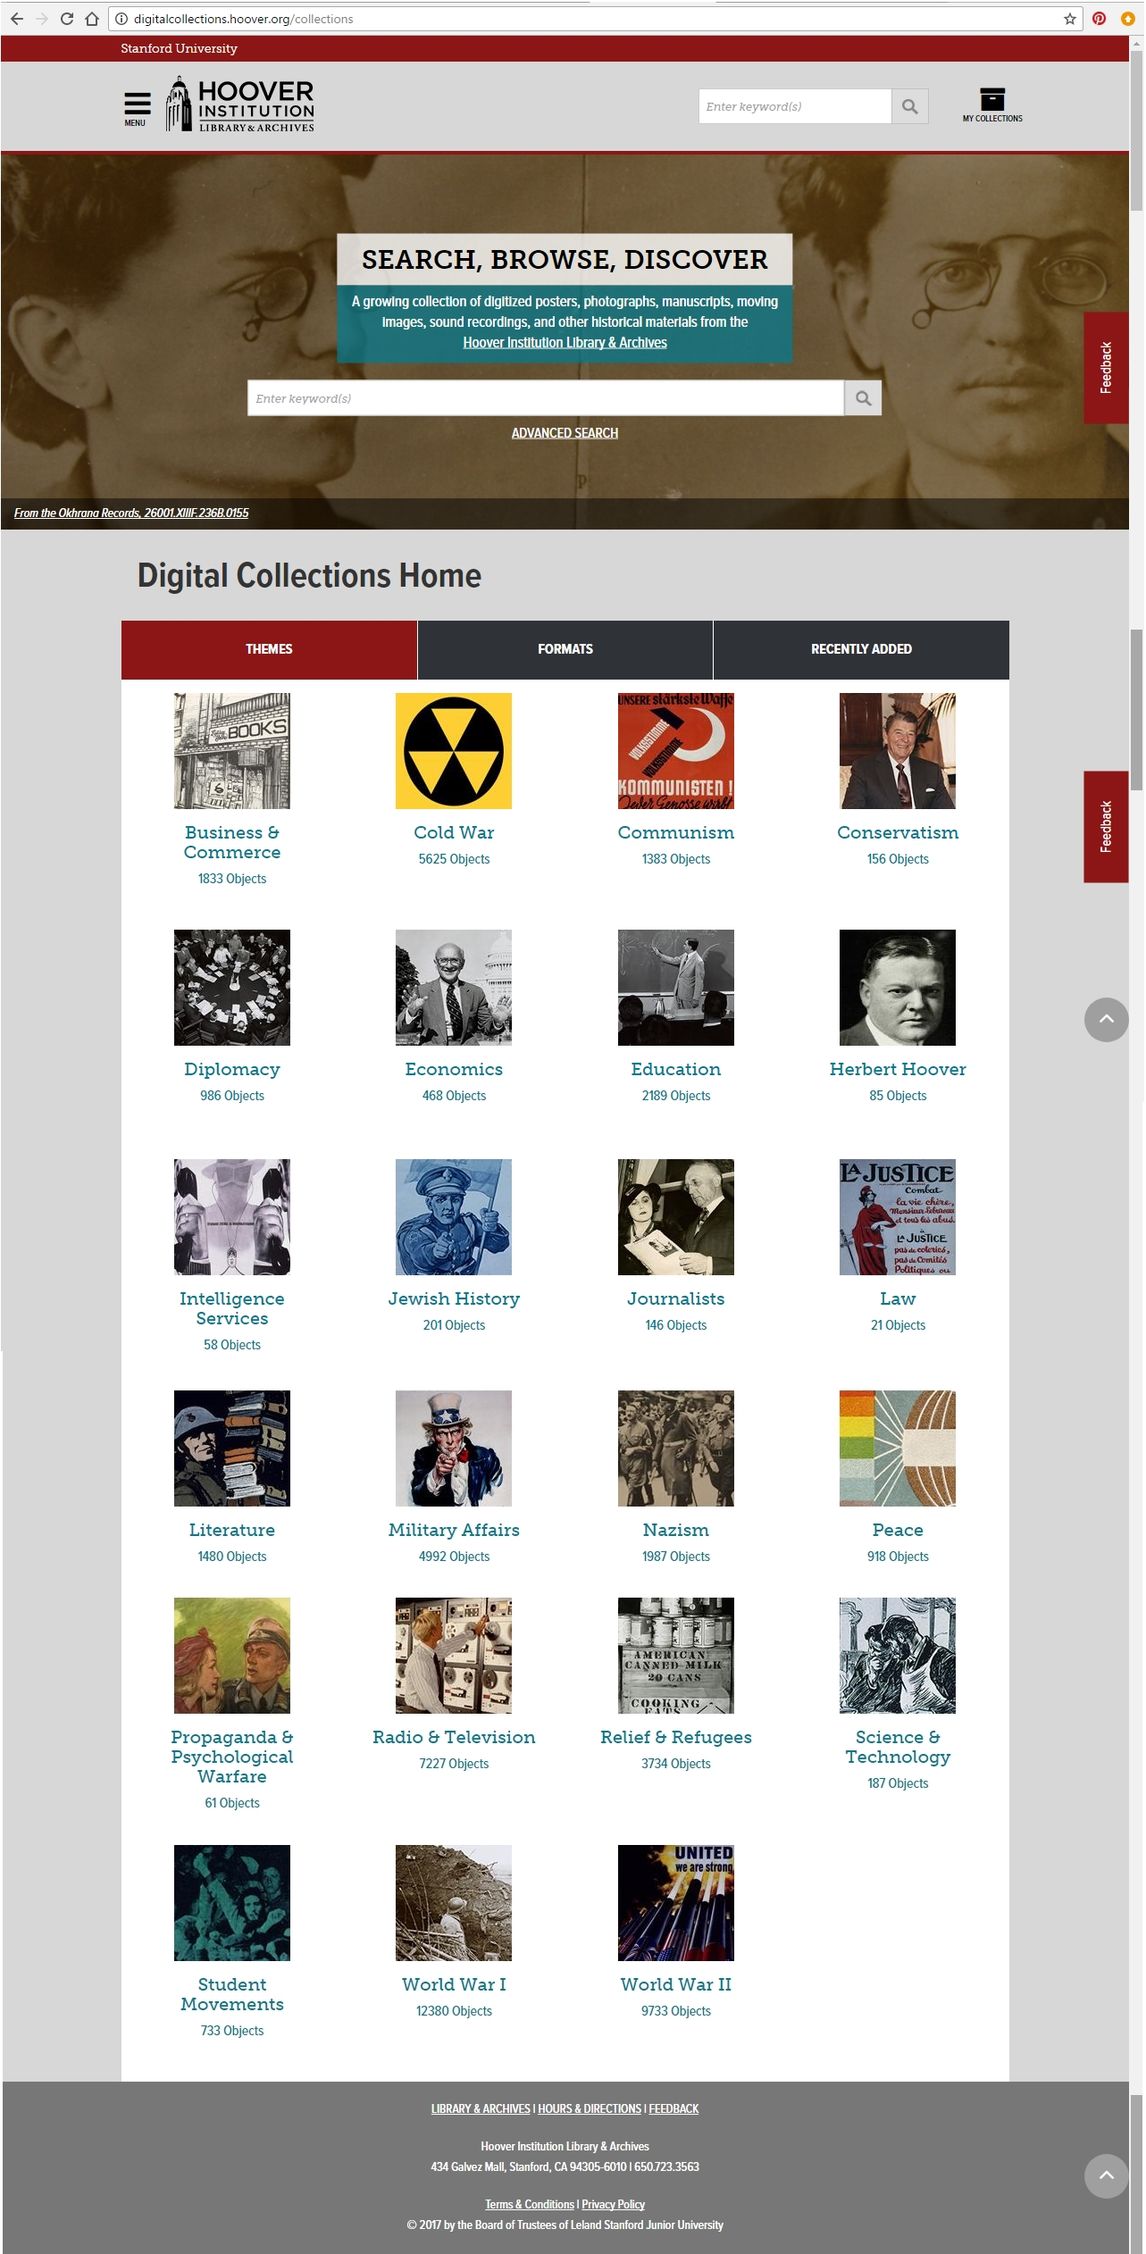Click the browser home icon

(92, 18)
